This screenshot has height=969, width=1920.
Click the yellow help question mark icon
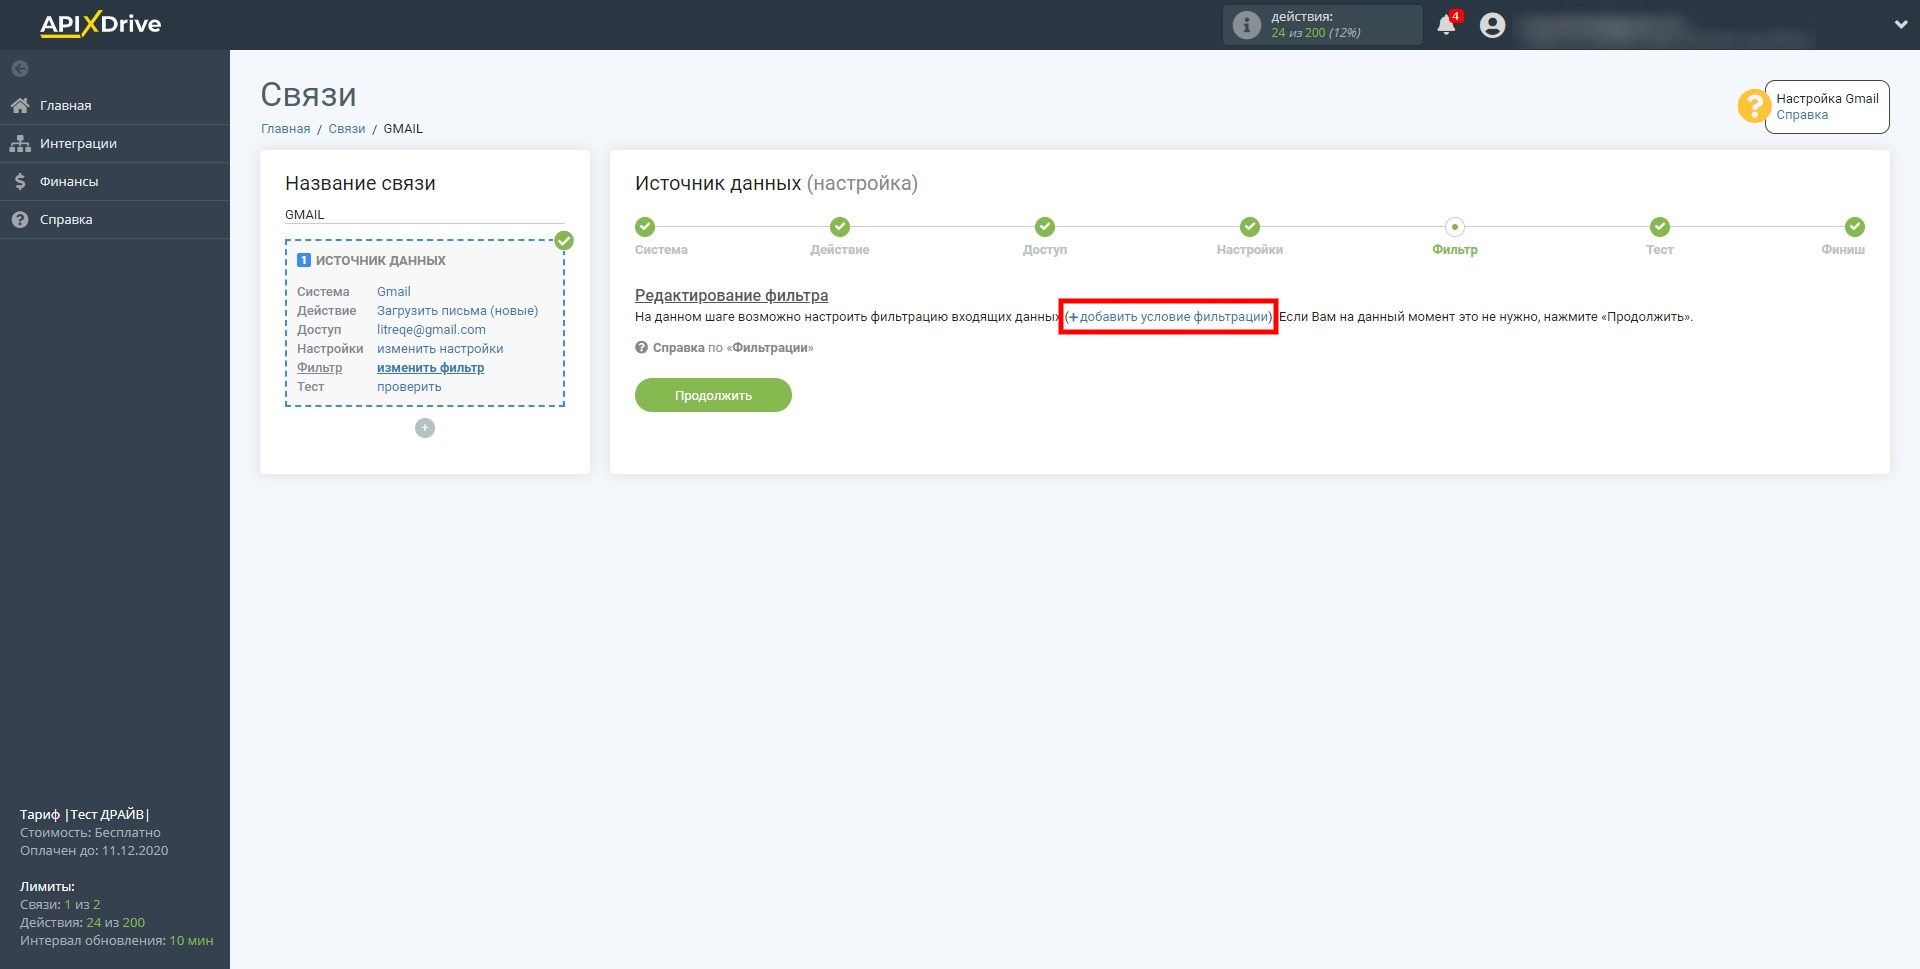(1754, 106)
